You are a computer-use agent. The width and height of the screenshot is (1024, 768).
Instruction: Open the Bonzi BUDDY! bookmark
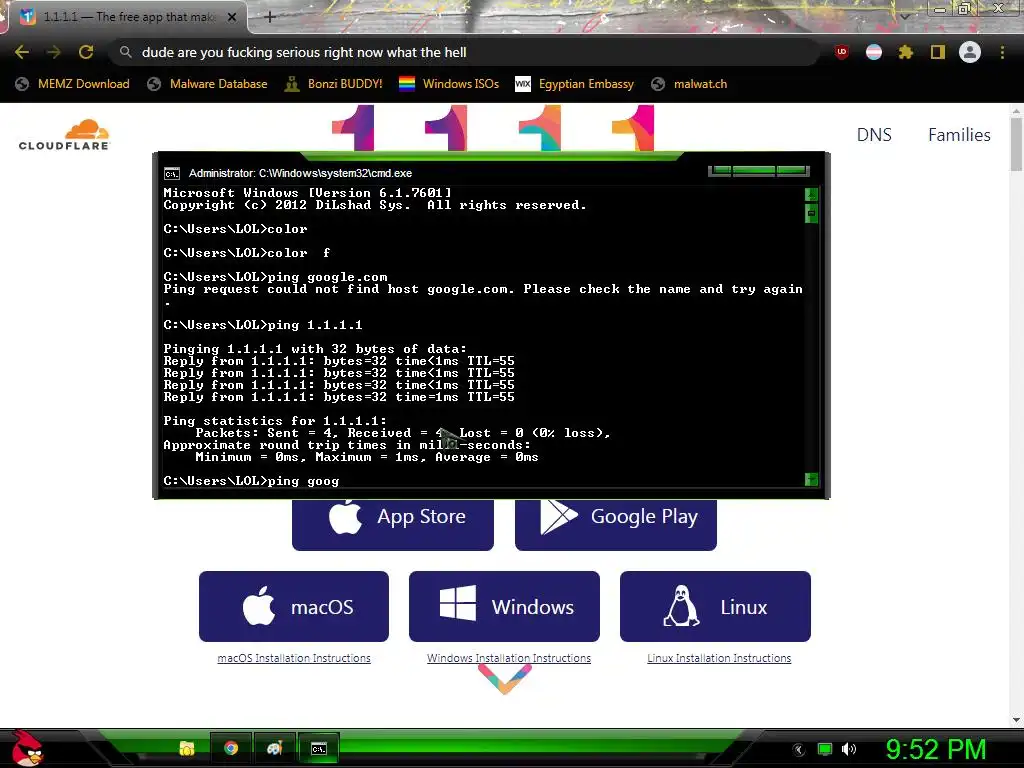point(334,84)
